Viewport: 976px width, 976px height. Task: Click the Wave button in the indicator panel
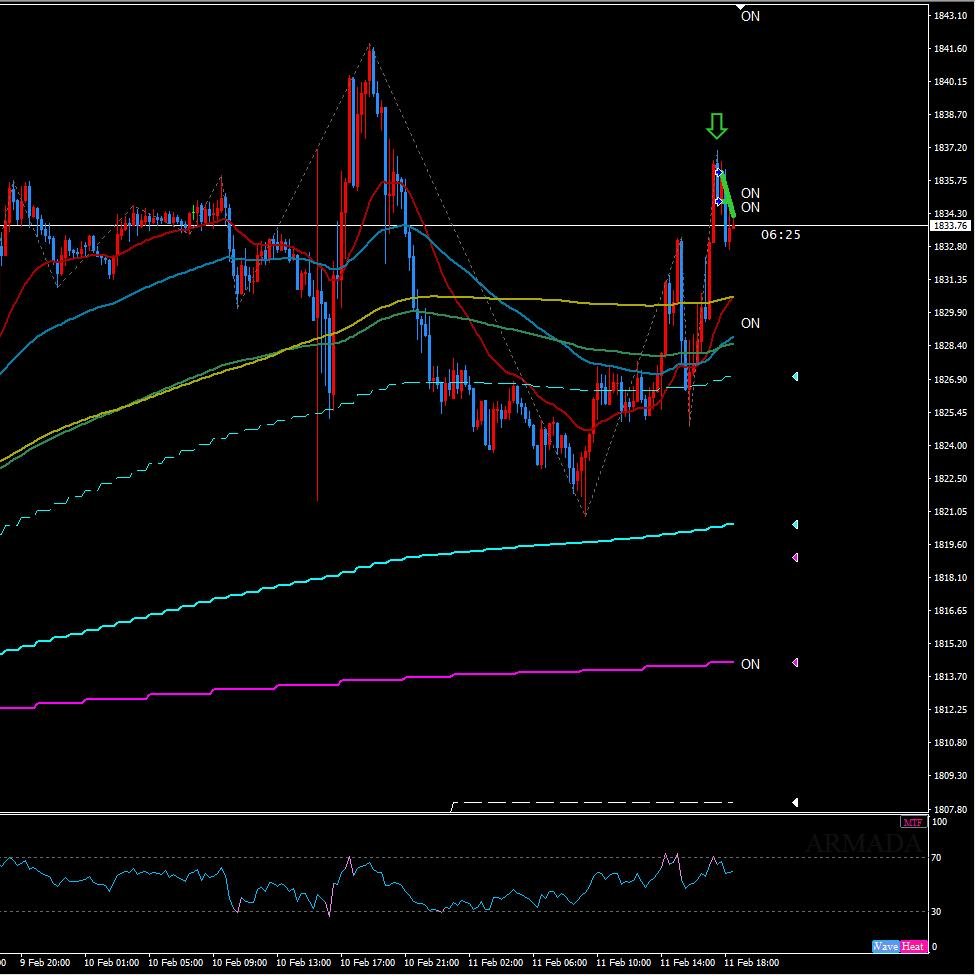(885, 946)
